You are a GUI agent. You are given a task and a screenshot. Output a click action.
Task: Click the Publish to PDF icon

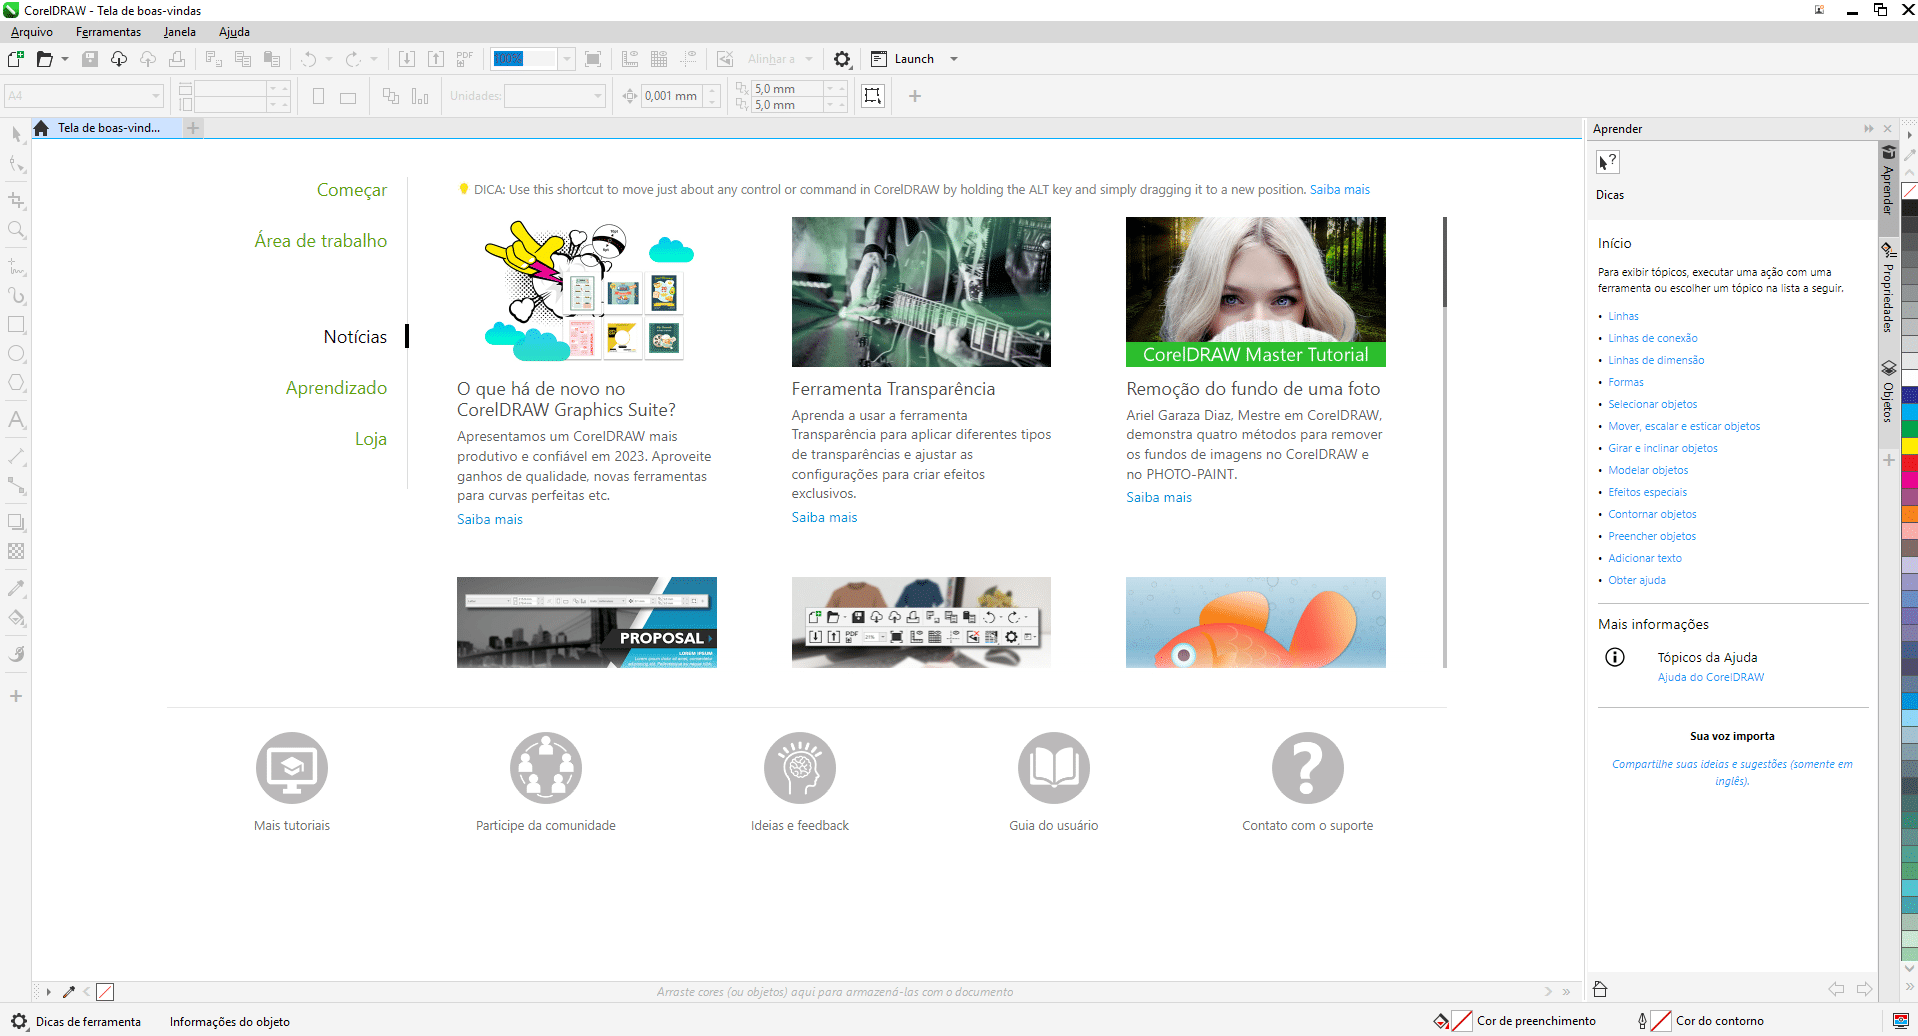click(465, 59)
